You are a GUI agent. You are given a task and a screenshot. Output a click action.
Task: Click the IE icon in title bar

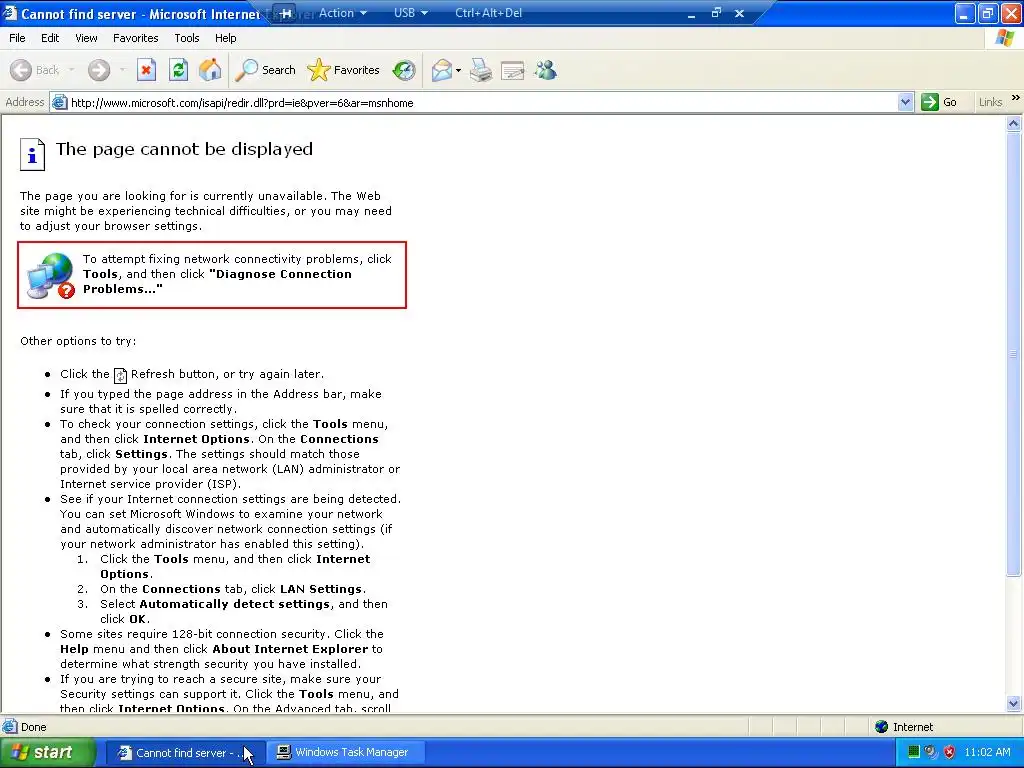click(9, 13)
